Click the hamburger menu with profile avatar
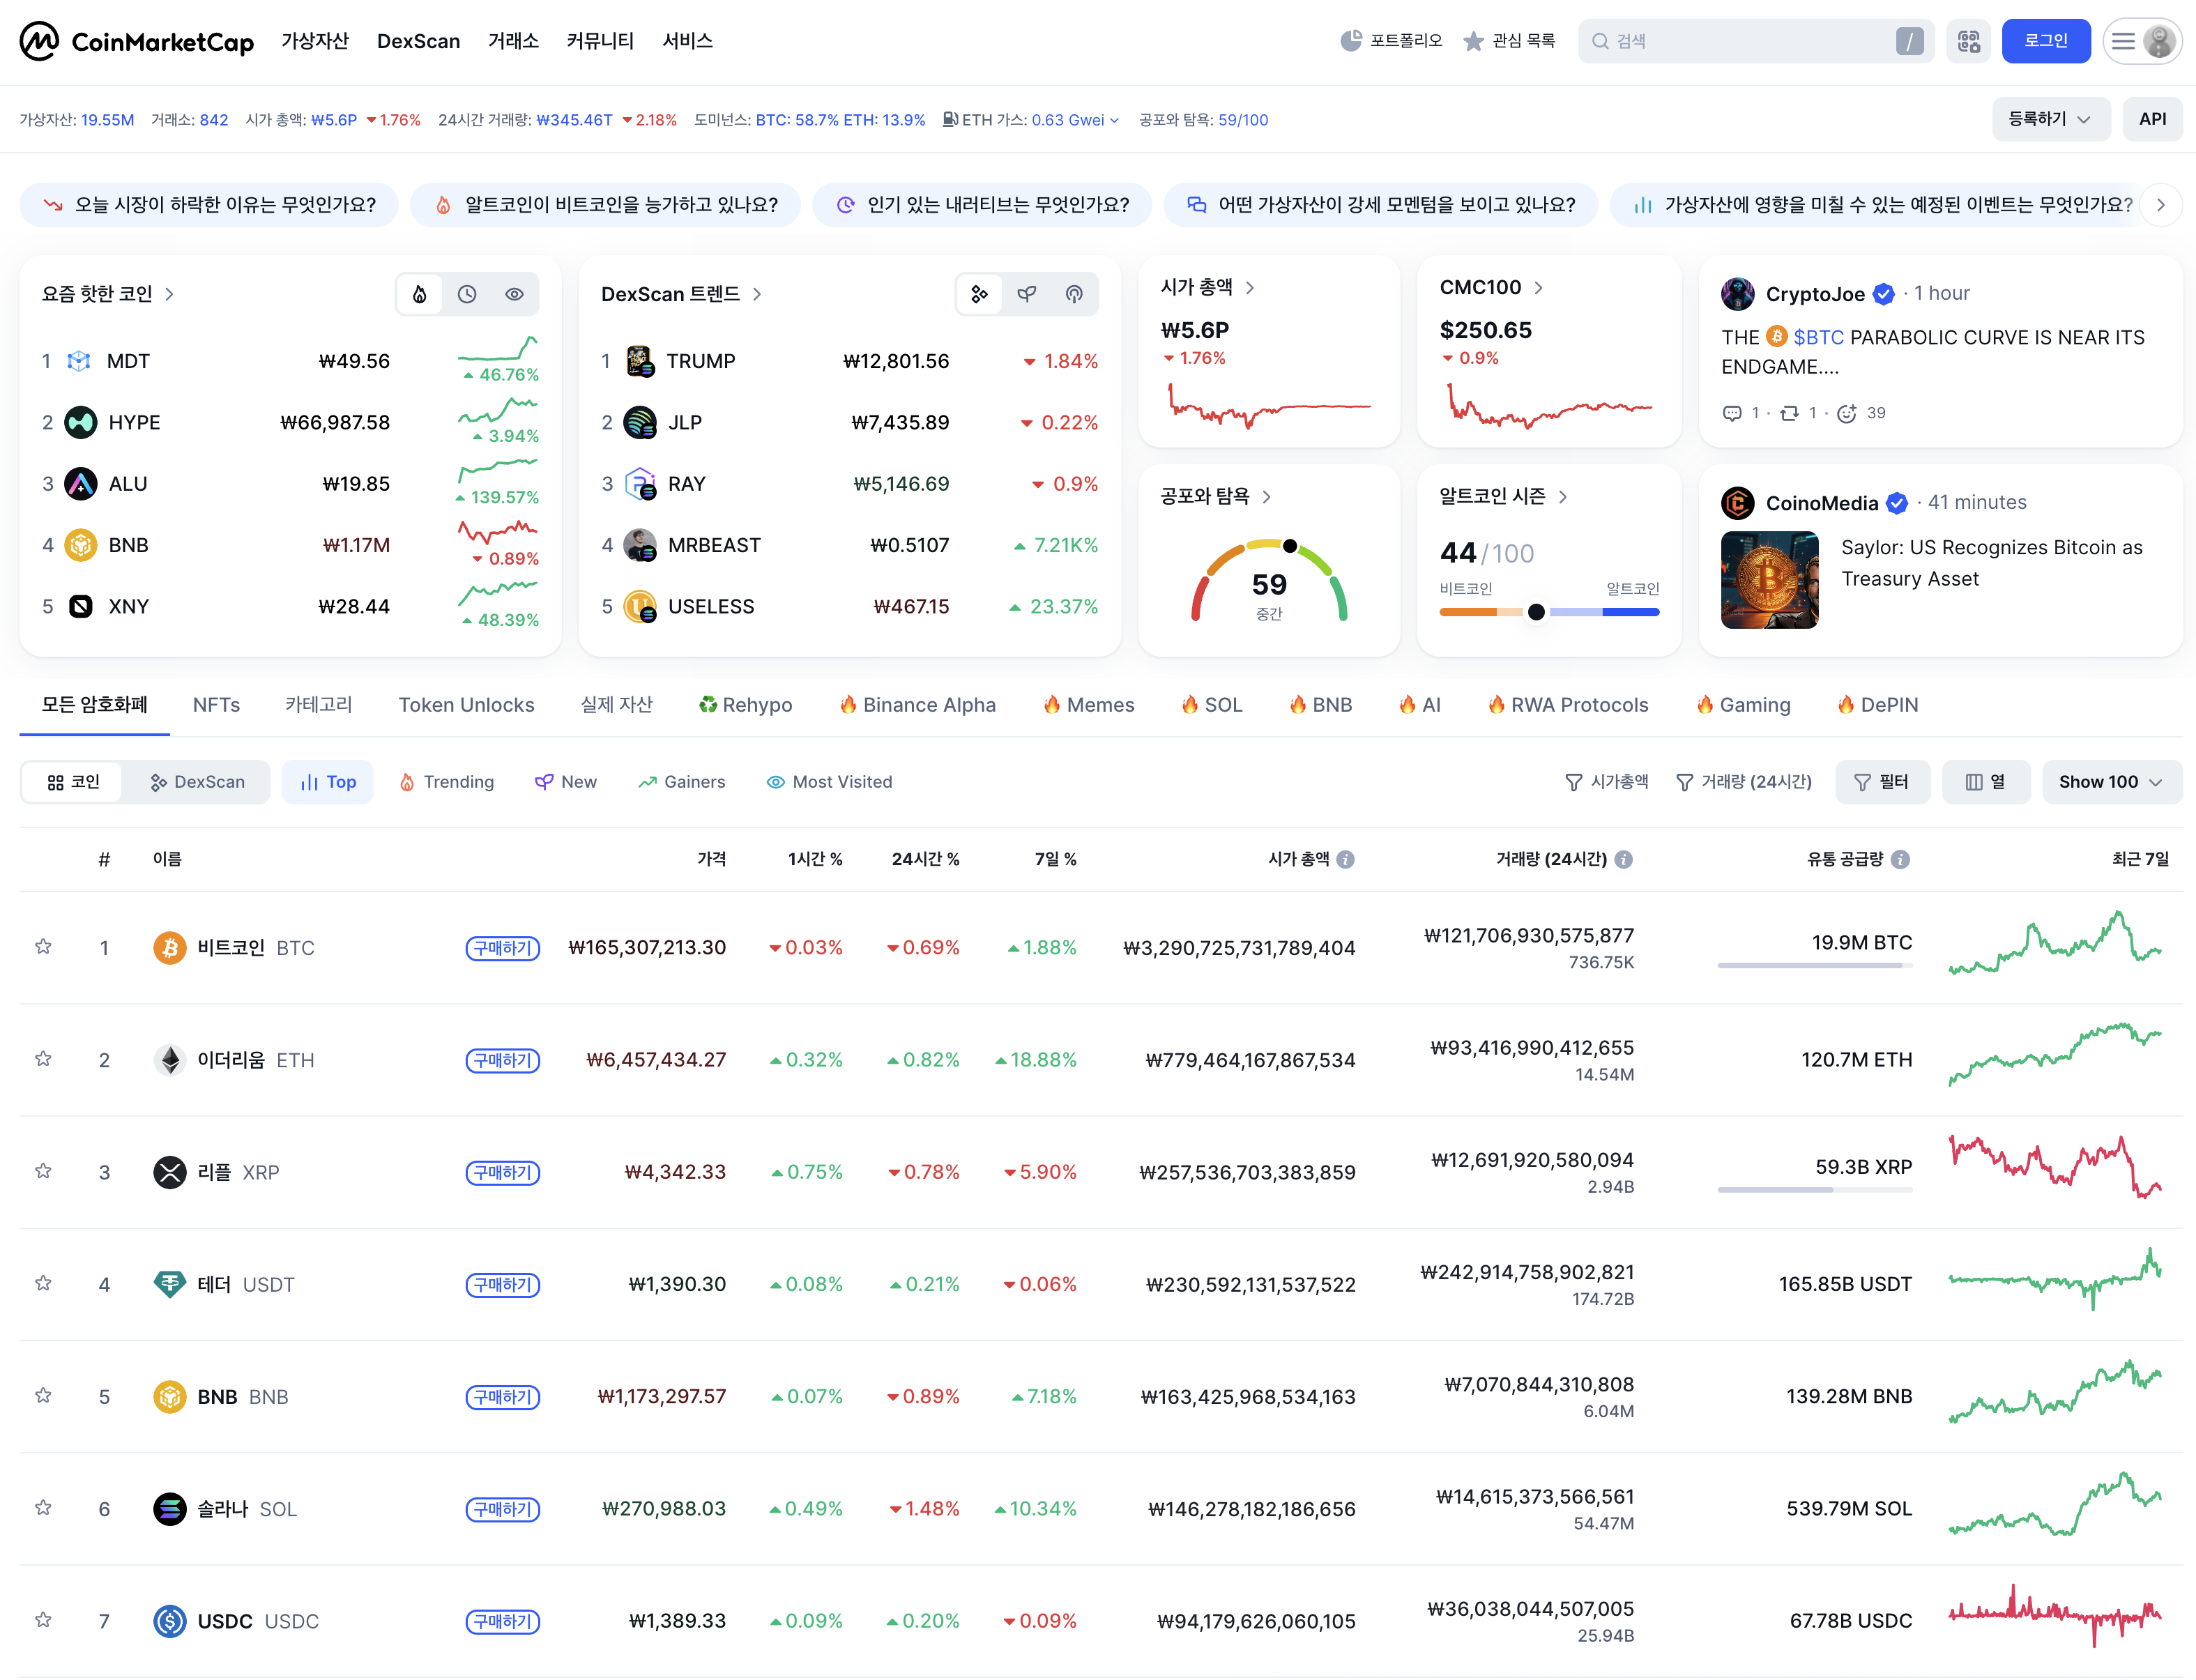Screen dimensions: 2196x1680 click(2141, 41)
